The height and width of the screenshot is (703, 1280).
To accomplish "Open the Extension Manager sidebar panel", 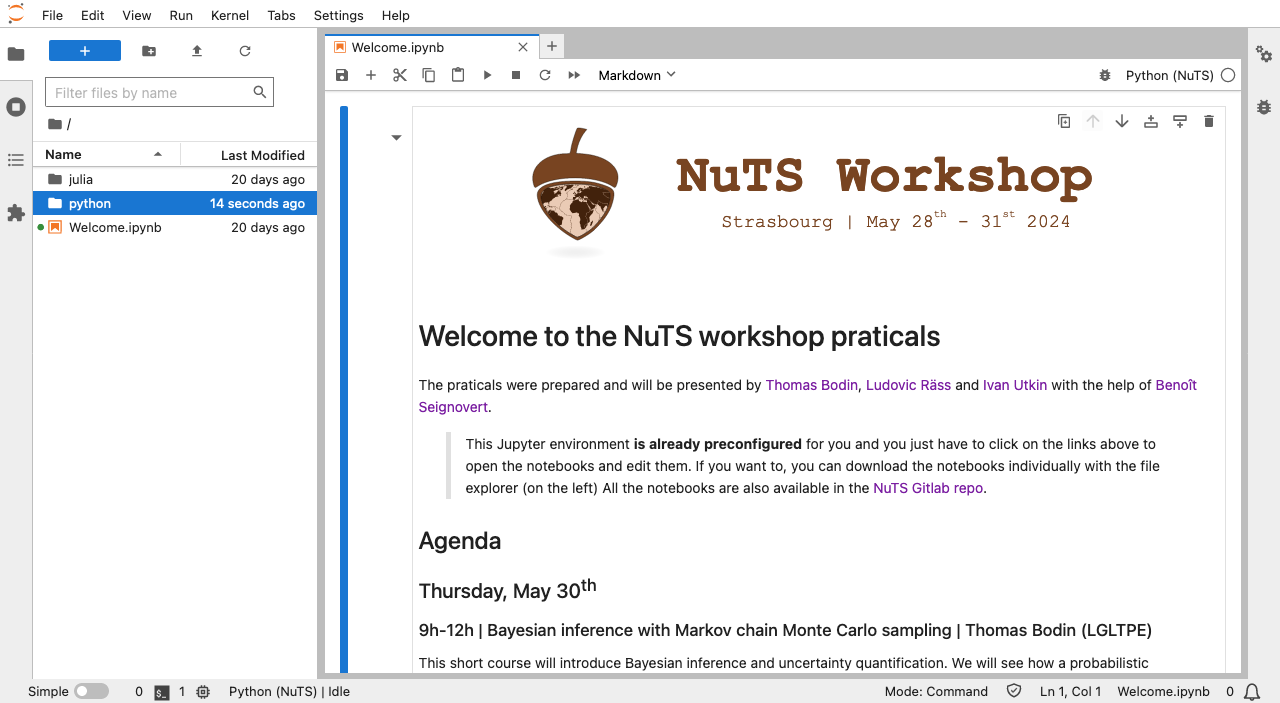I will pyautogui.click(x=16, y=213).
